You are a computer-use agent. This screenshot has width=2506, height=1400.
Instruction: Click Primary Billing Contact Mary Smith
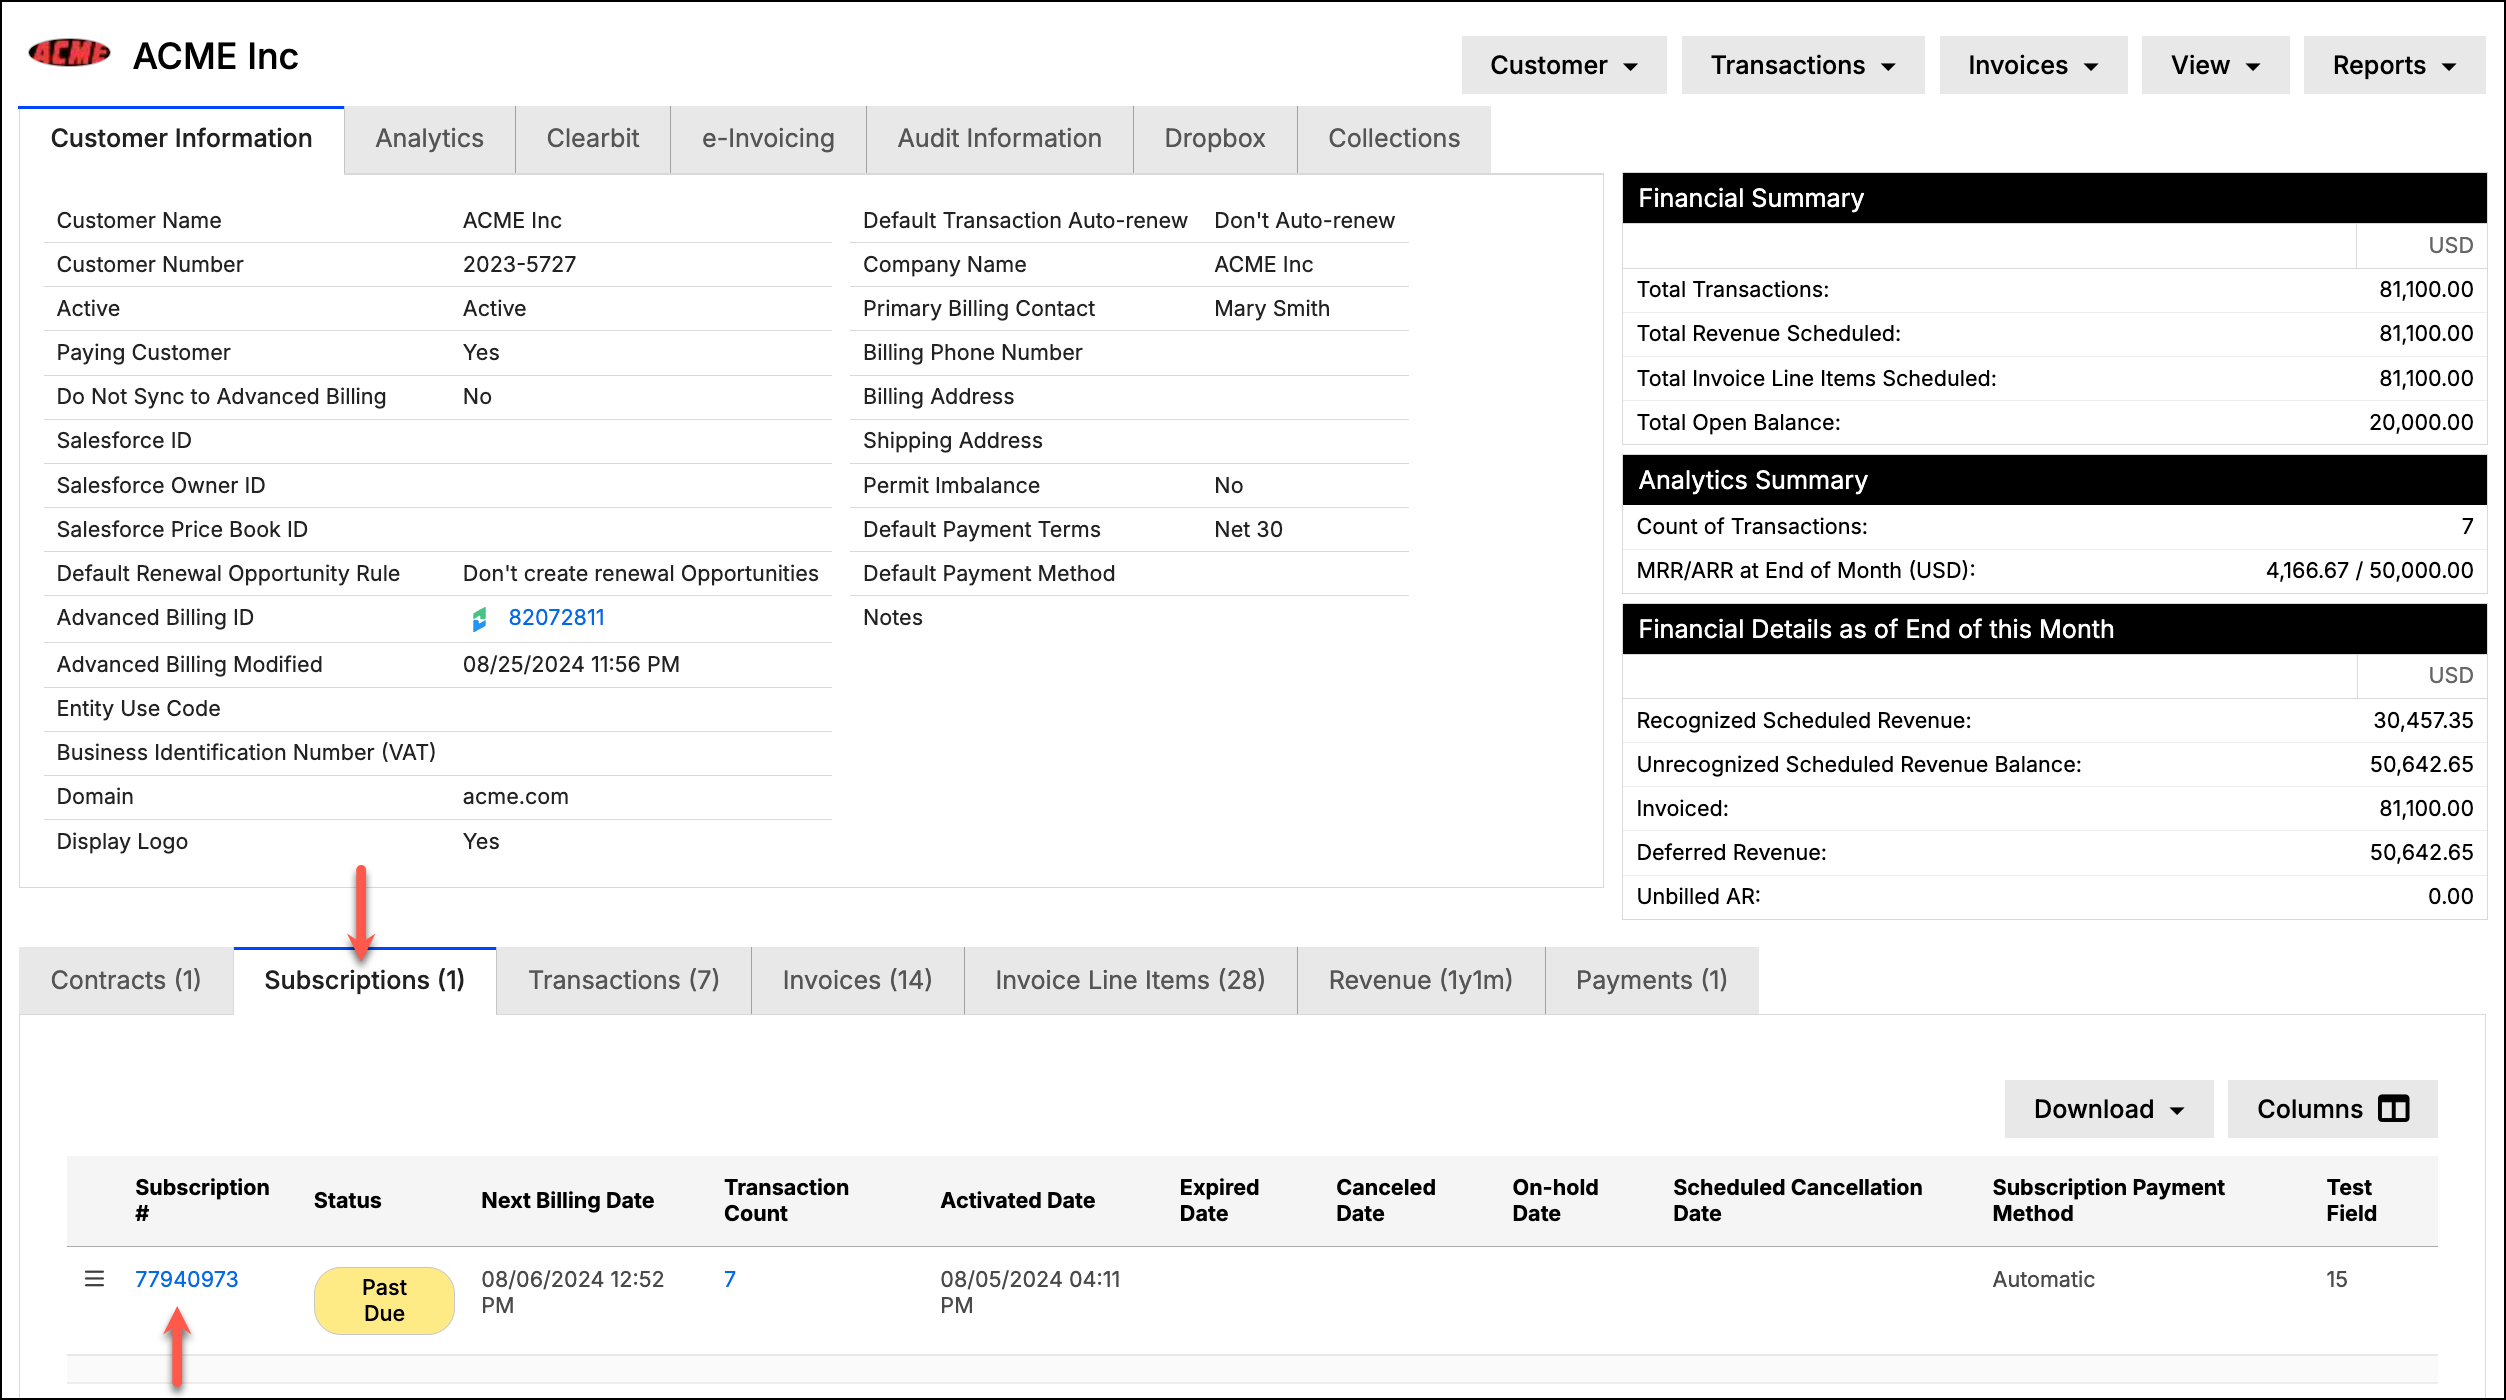pos(1272,309)
